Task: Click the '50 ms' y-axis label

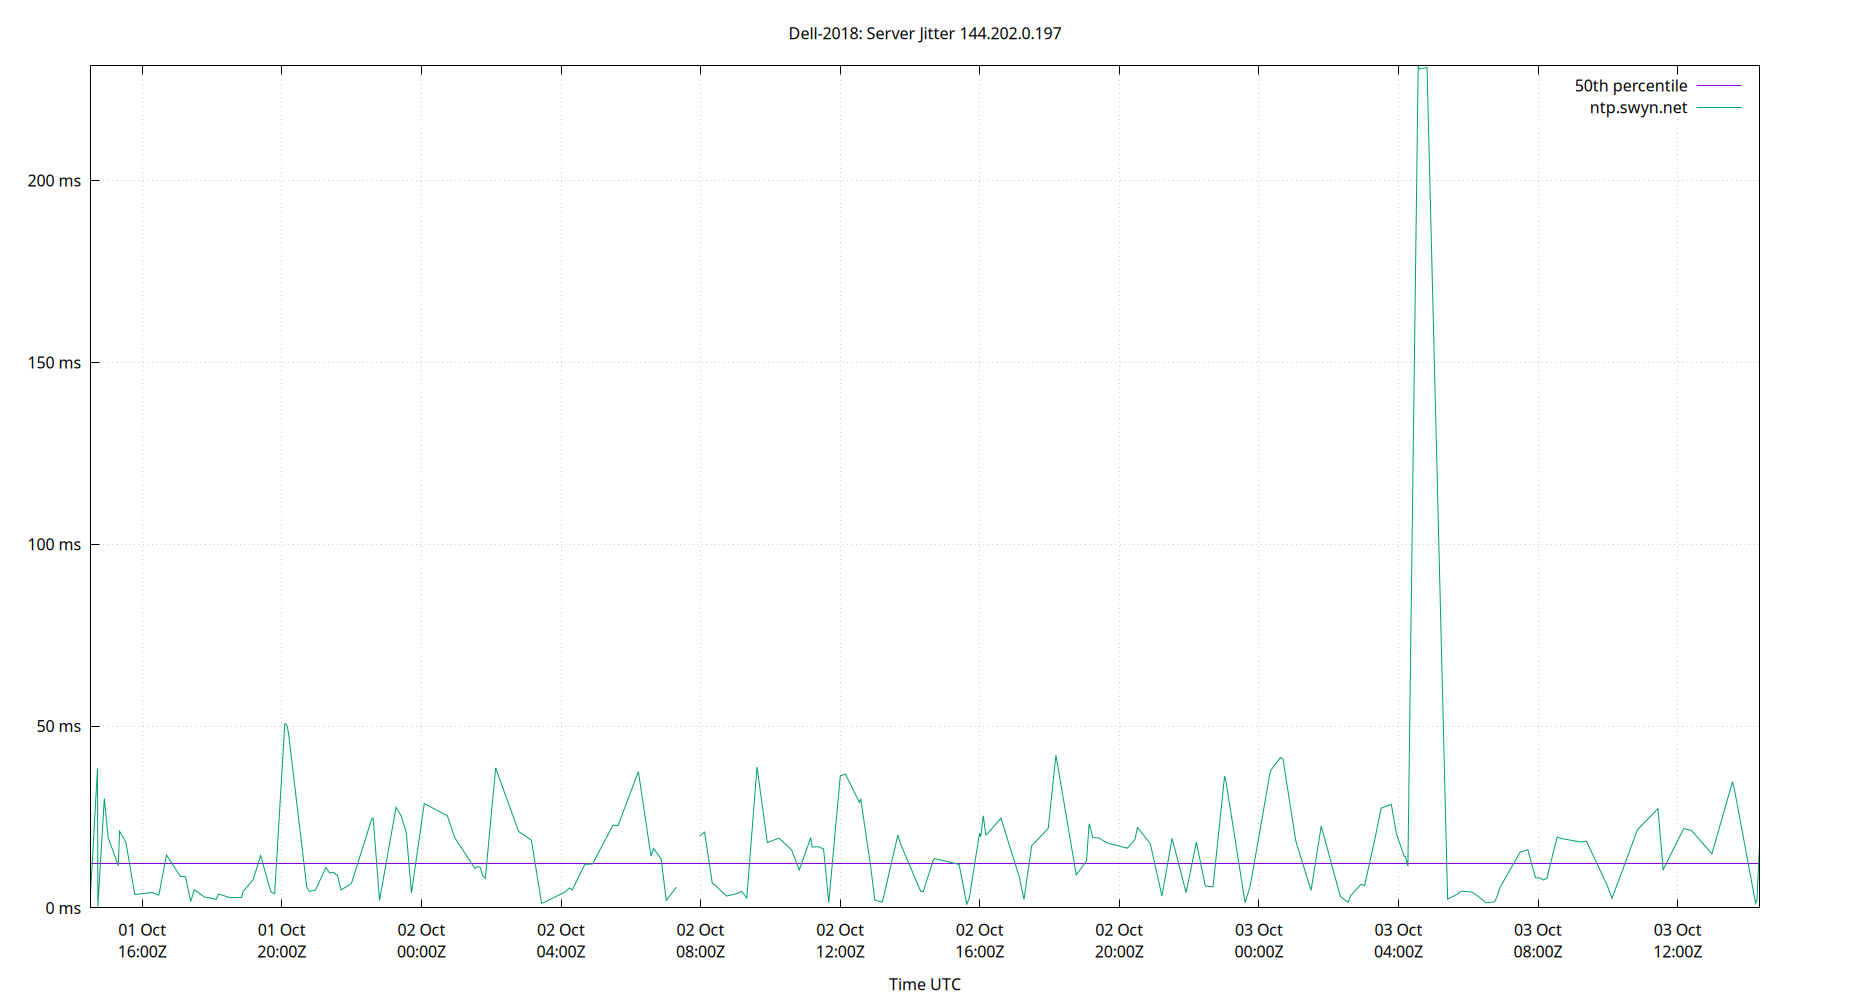Action: point(59,727)
